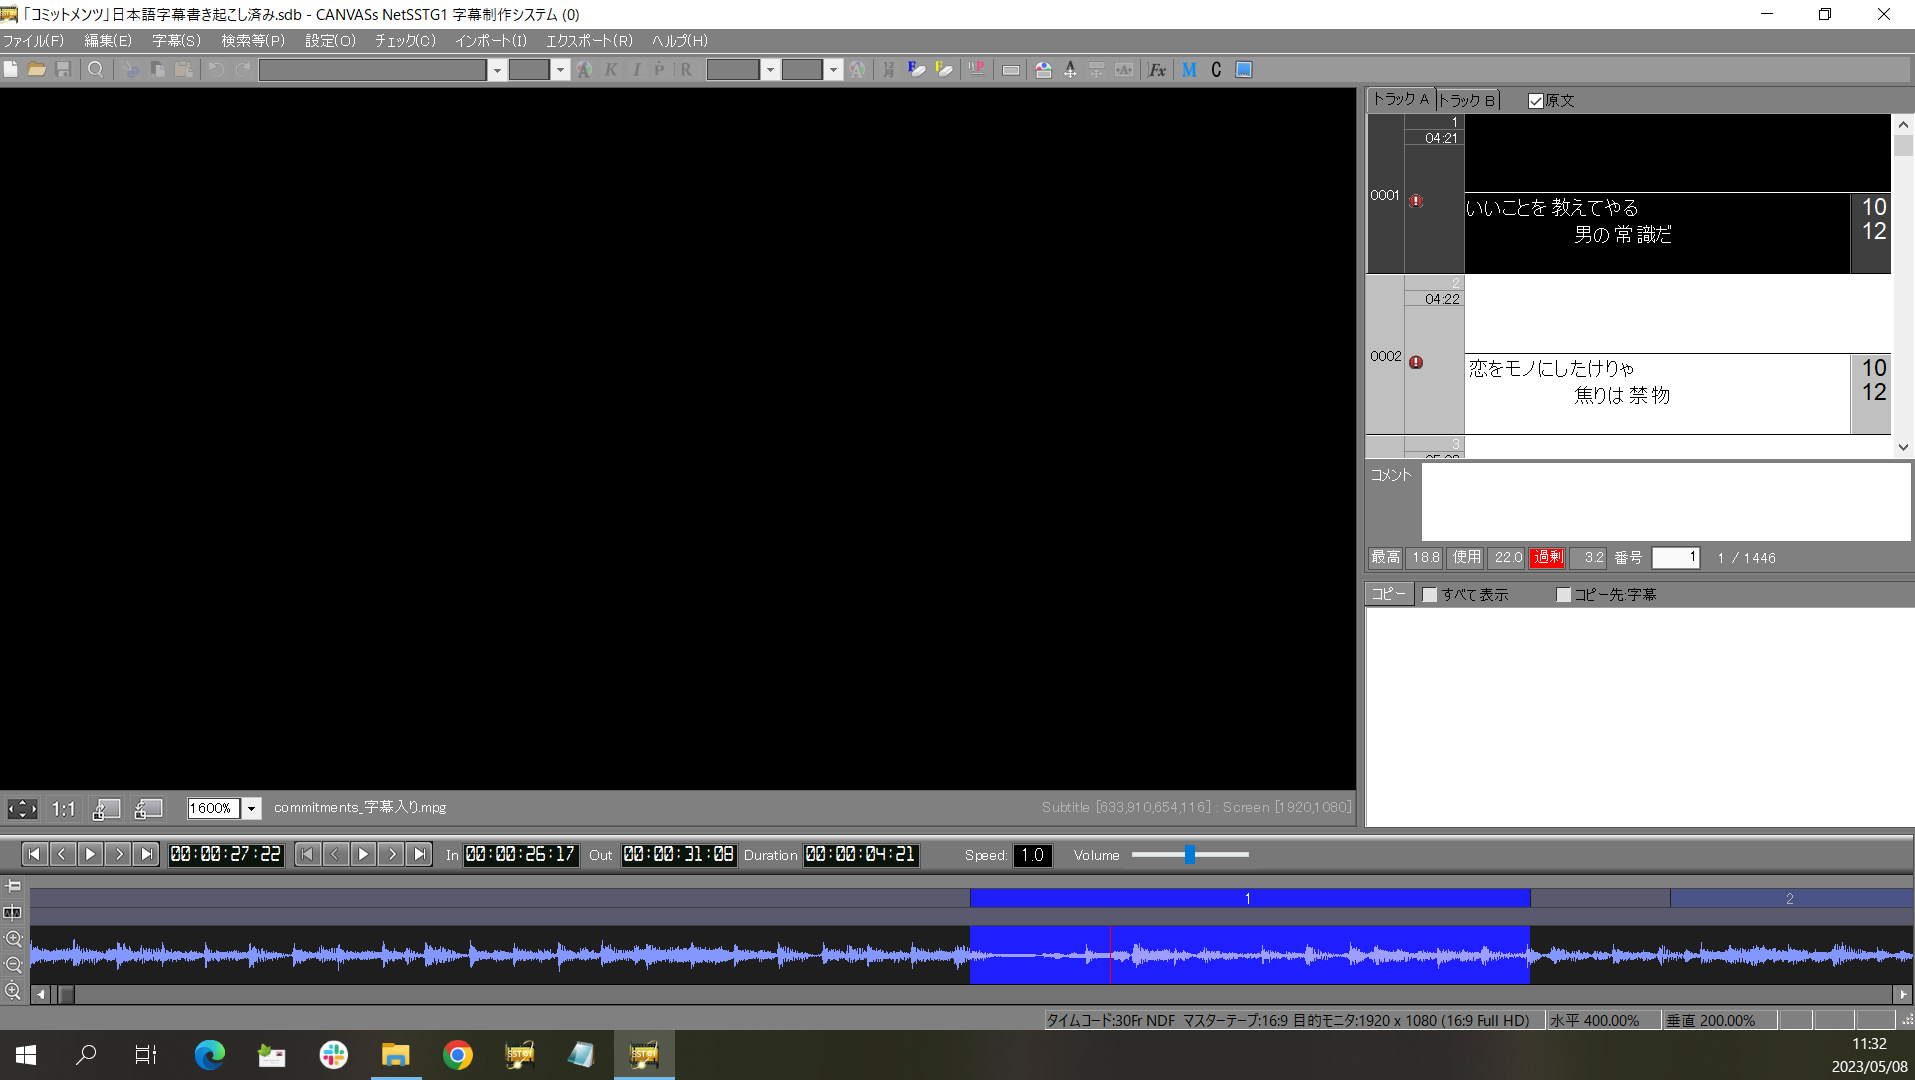Expand the wide font combo box dropdown

(x=497, y=70)
